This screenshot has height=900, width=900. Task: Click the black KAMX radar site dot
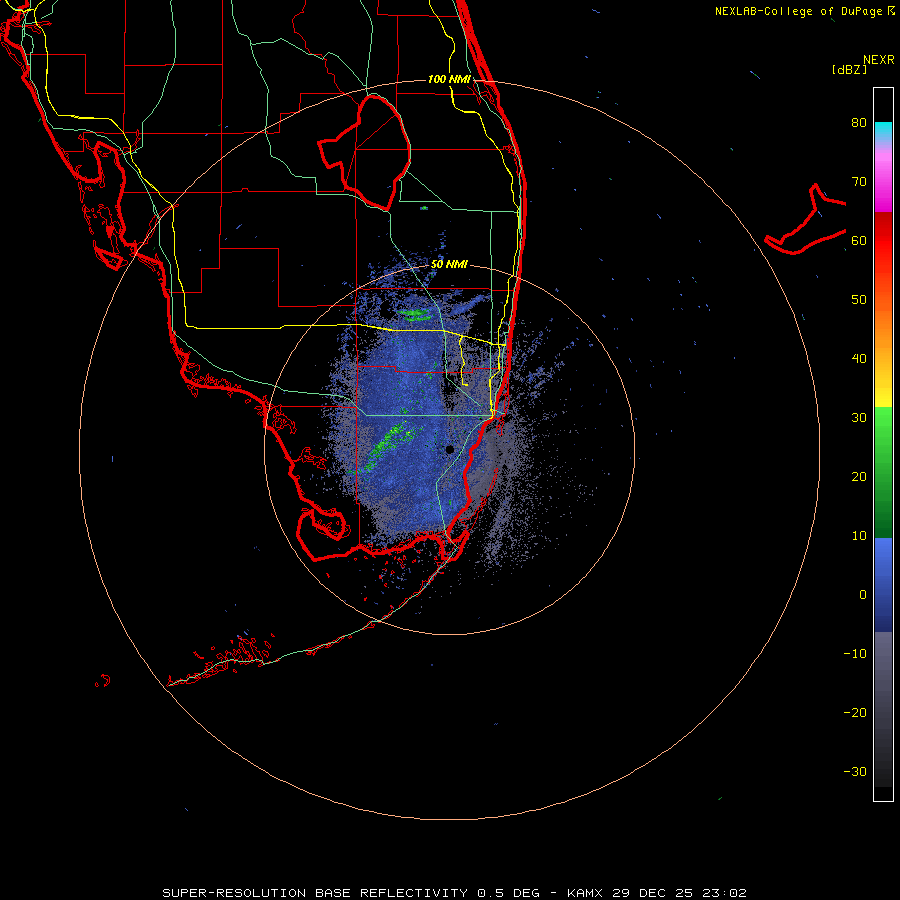pyautogui.click(x=450, y=449)
